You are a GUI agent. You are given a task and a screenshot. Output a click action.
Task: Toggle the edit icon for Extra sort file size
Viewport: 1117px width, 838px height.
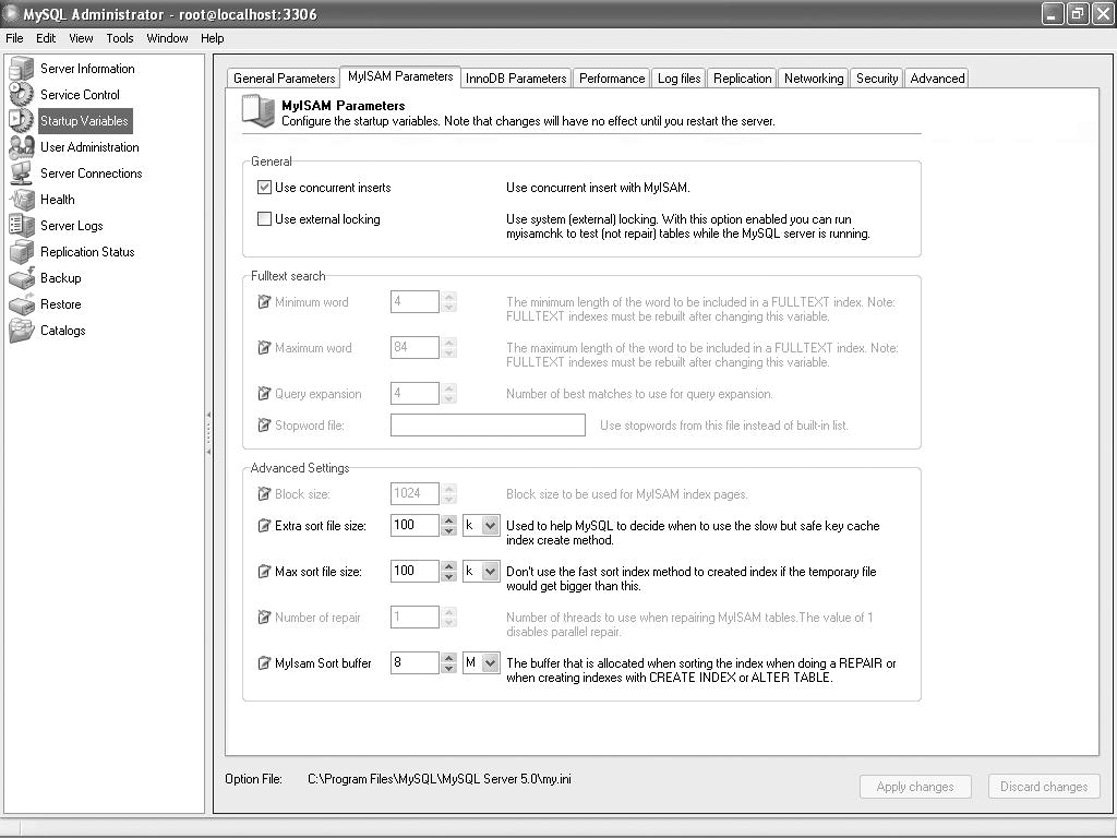pyautogui.click(x=264, y=526)
